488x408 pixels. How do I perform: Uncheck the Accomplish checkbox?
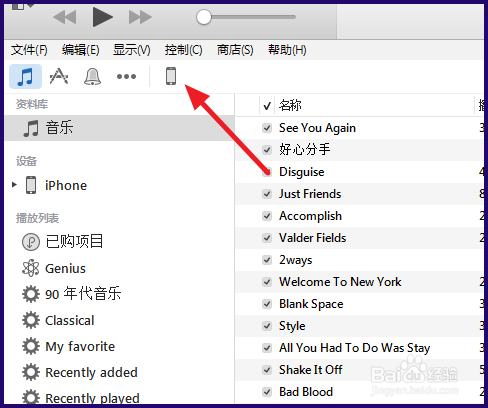pos(267,216)
